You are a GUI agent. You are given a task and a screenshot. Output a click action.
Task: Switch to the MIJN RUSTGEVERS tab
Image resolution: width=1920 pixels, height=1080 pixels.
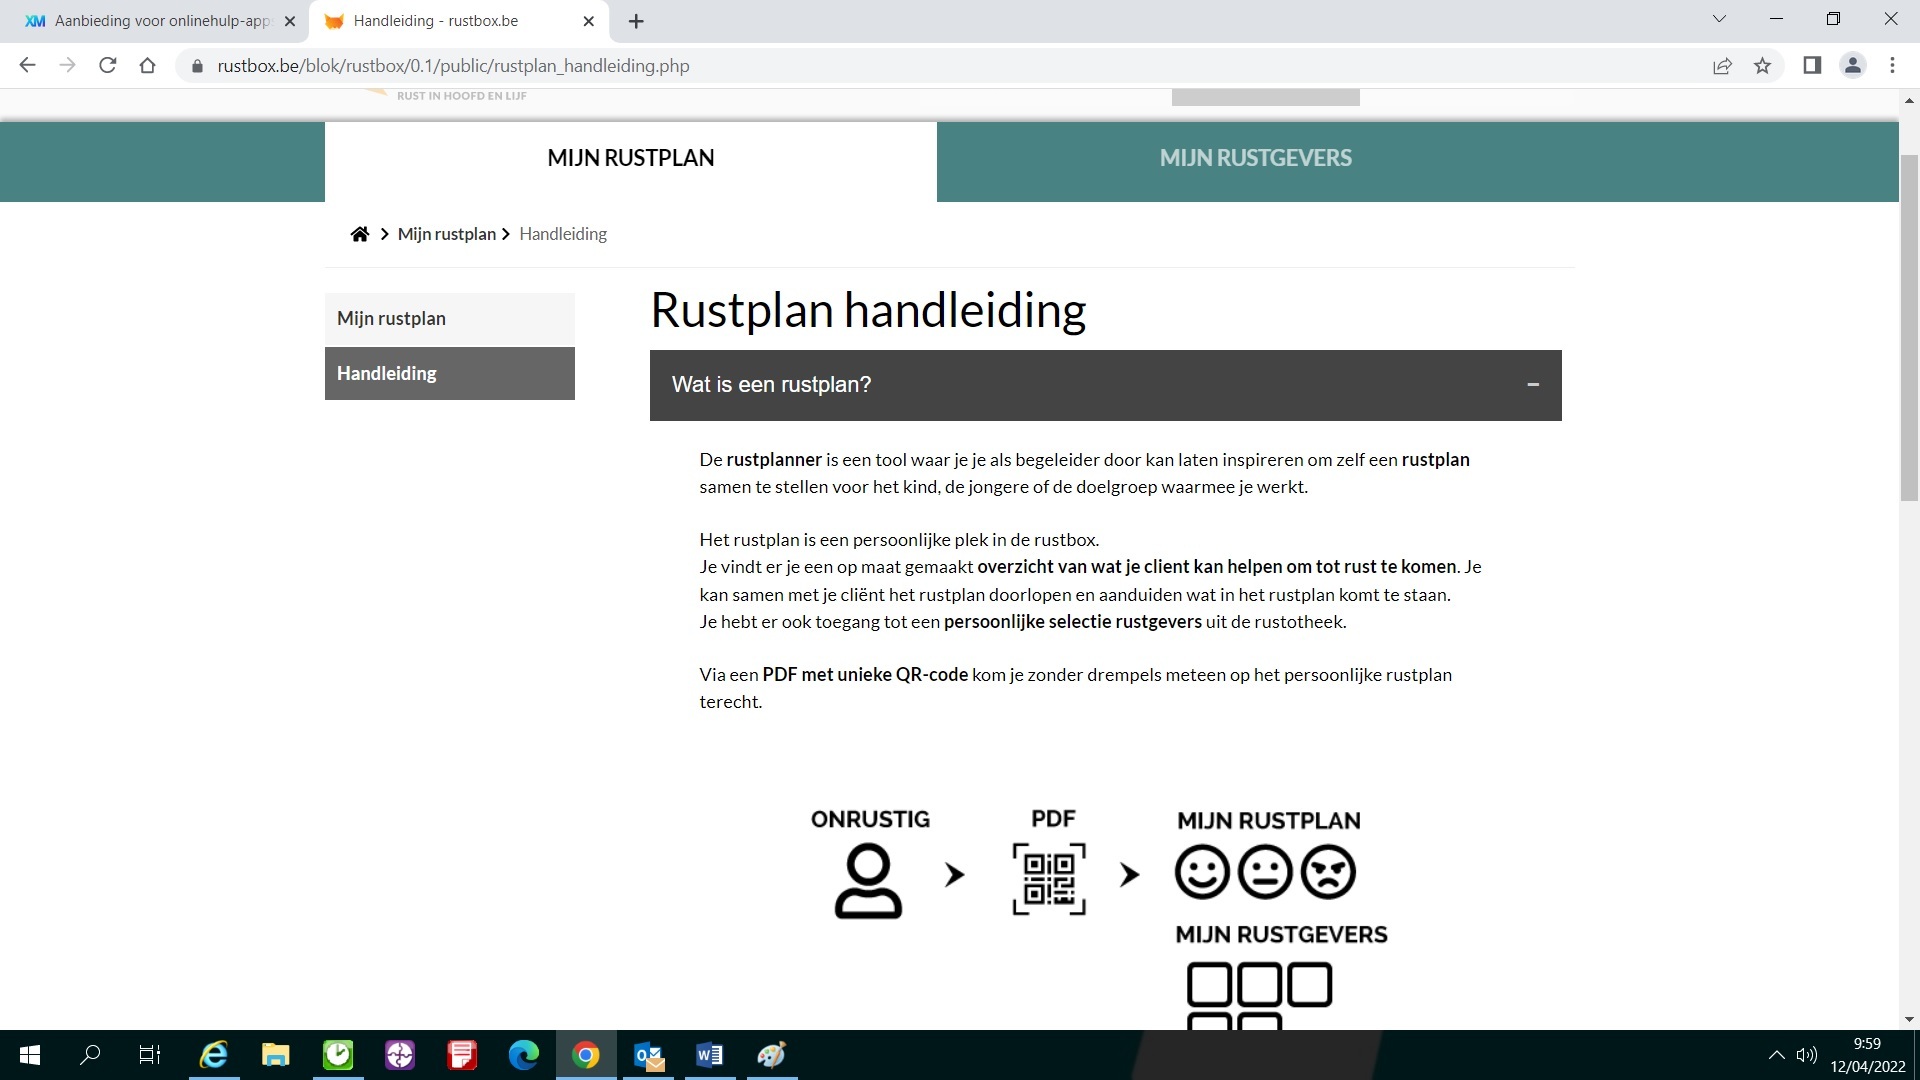1255,157
